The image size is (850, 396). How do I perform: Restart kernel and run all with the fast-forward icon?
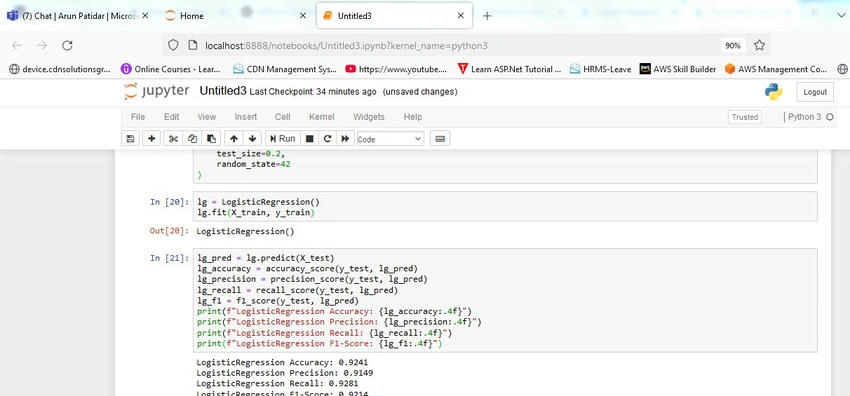pyautogui.click(x=345, y=139)
